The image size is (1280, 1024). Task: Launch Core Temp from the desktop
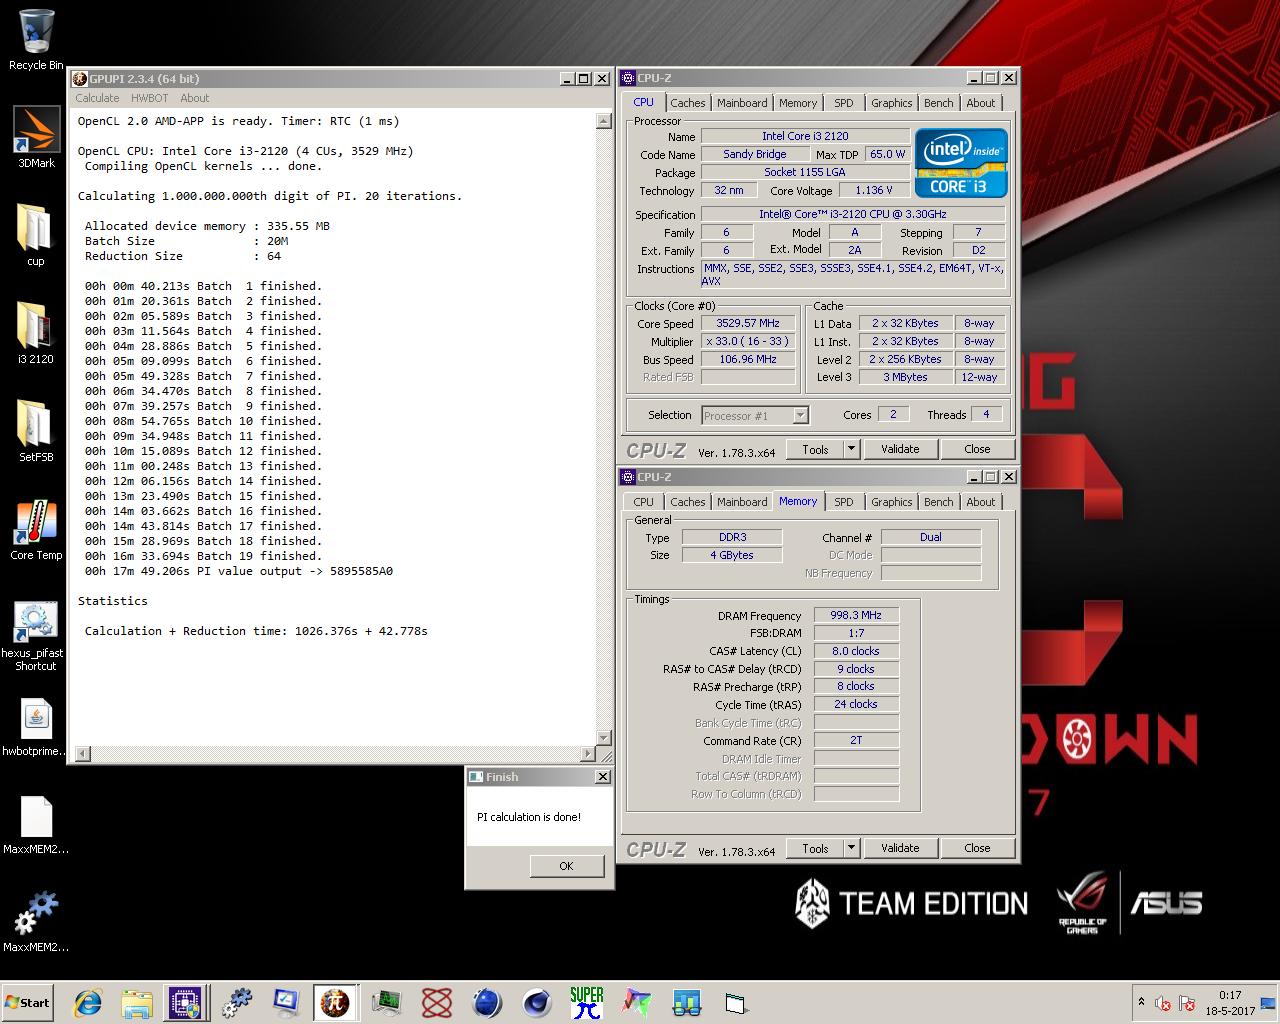(36, 529)
